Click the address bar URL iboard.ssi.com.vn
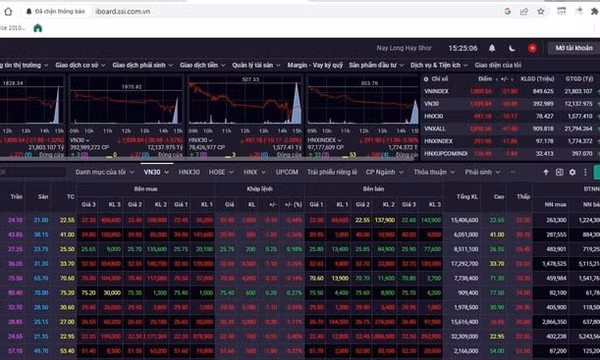Image resolution: width=600 pixels, height=360 pixels. (x=123, y=11)
